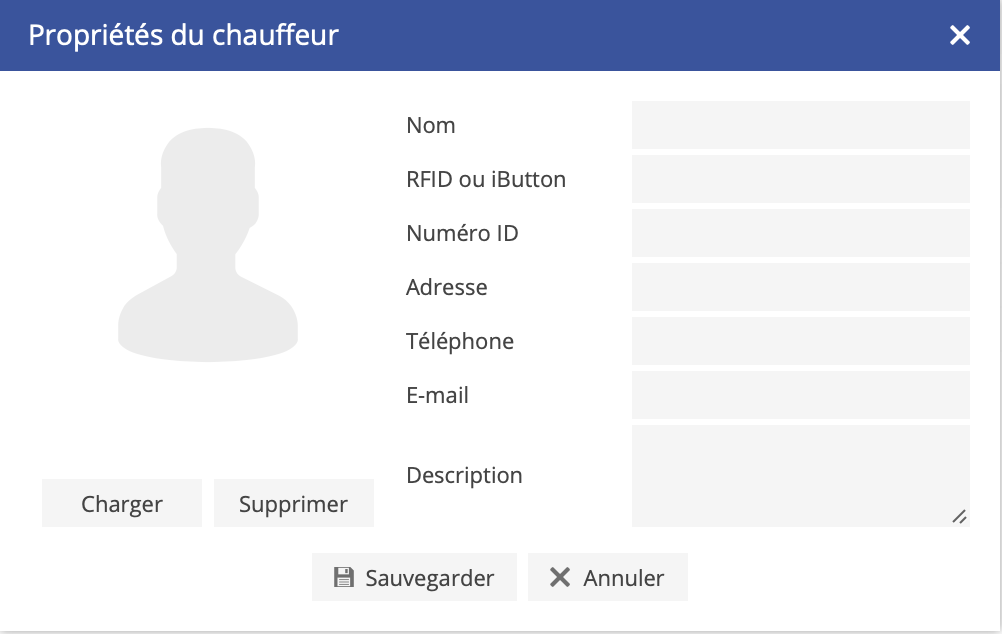
Task: Click the Téléphone input field
Action: point(800,341)
